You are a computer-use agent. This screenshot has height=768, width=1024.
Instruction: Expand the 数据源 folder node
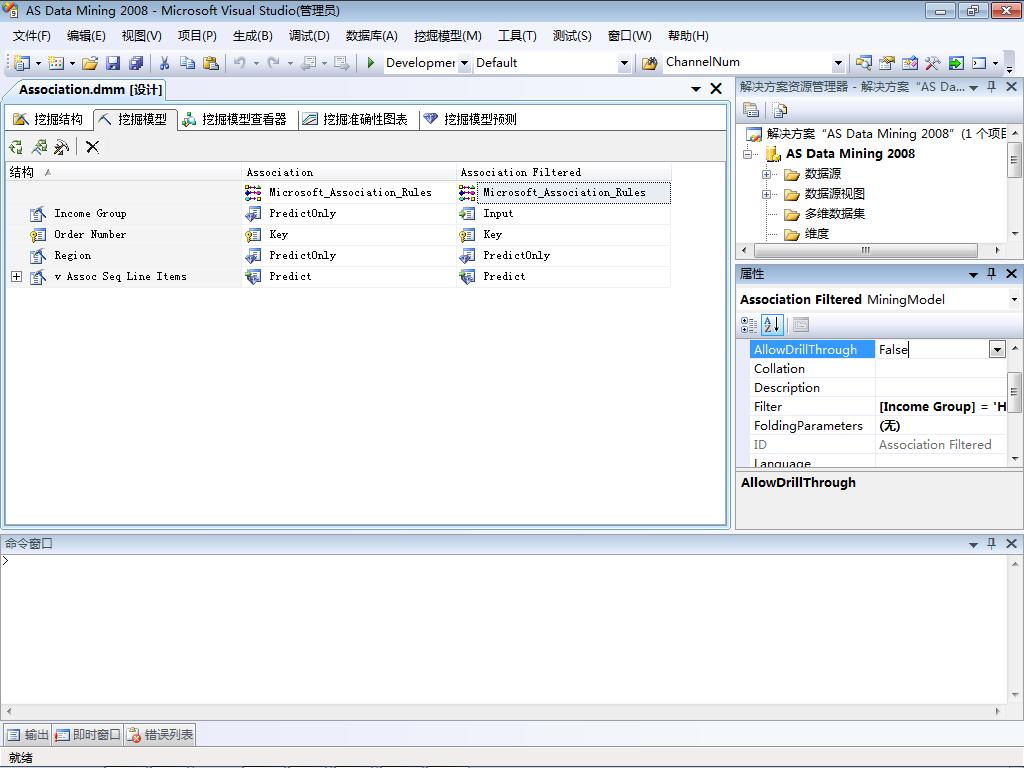click(766, 174)
